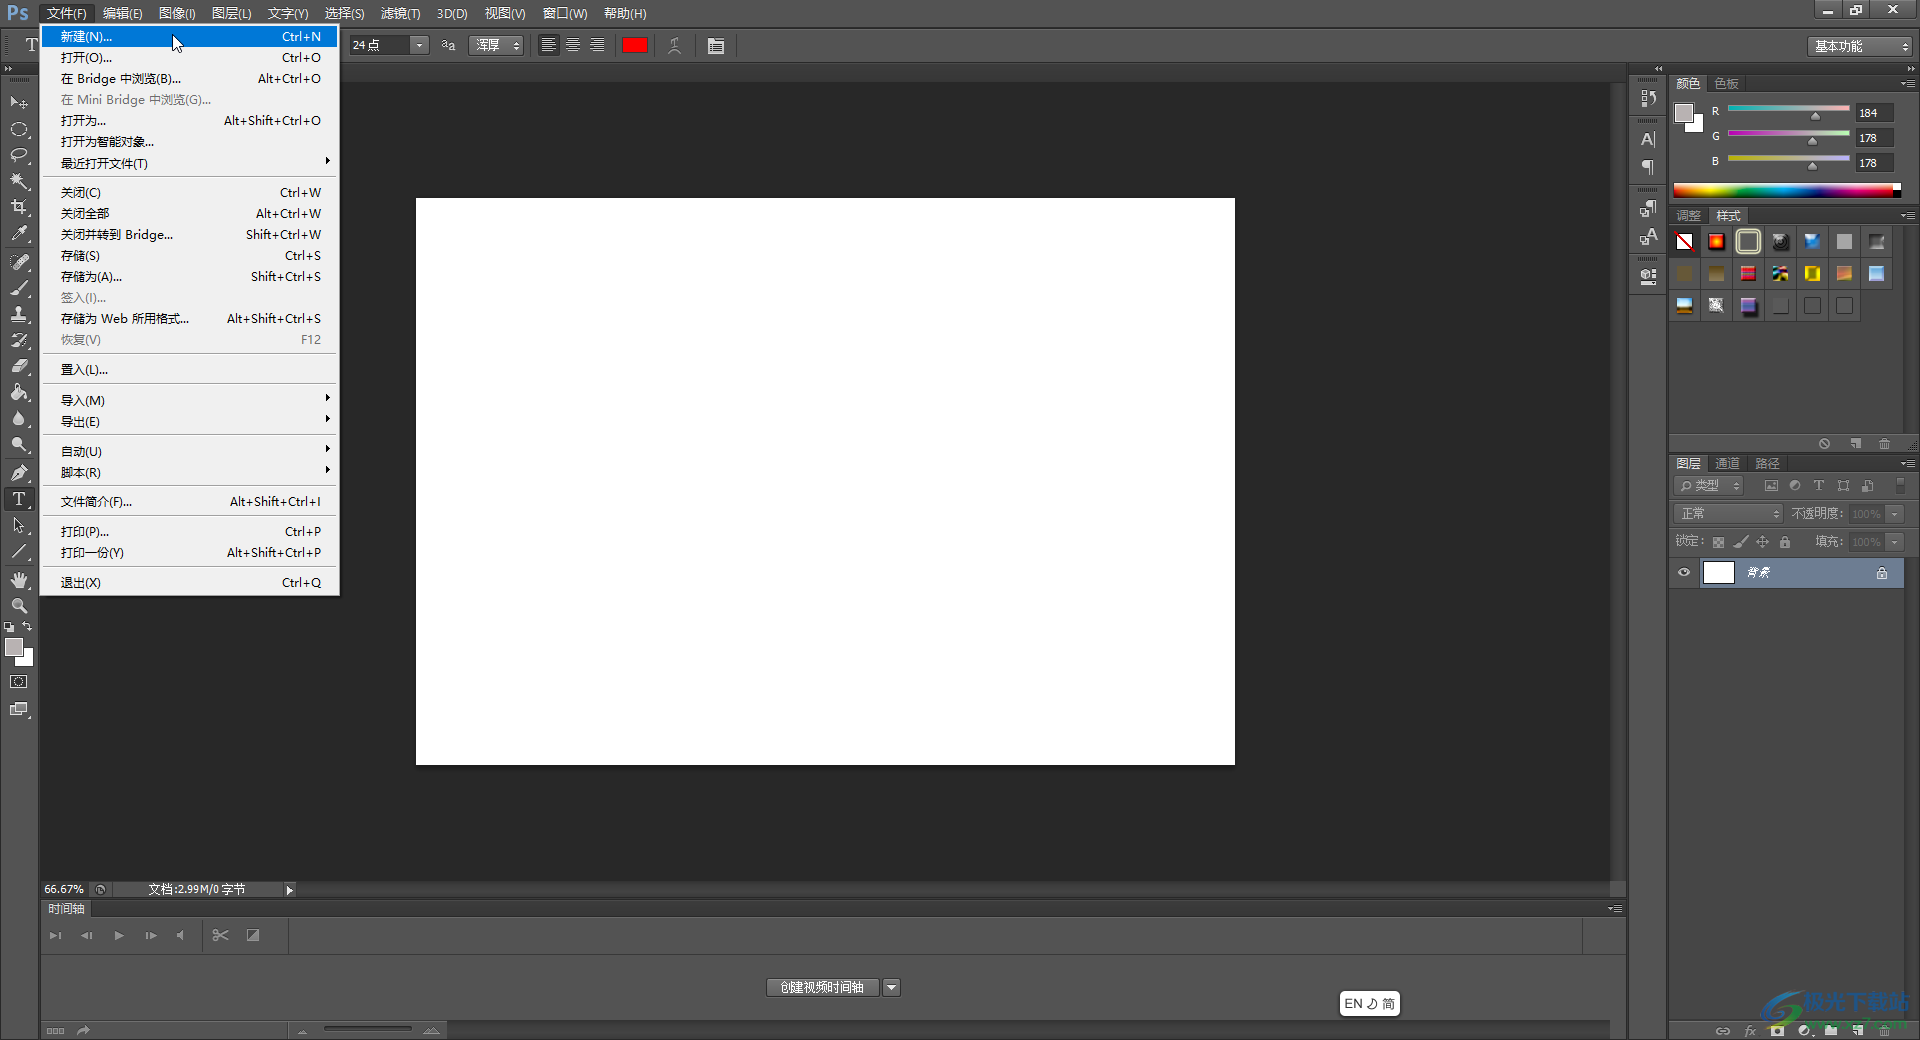Select the History Brush tool
1920x1040 pixels.
point(19,340)
